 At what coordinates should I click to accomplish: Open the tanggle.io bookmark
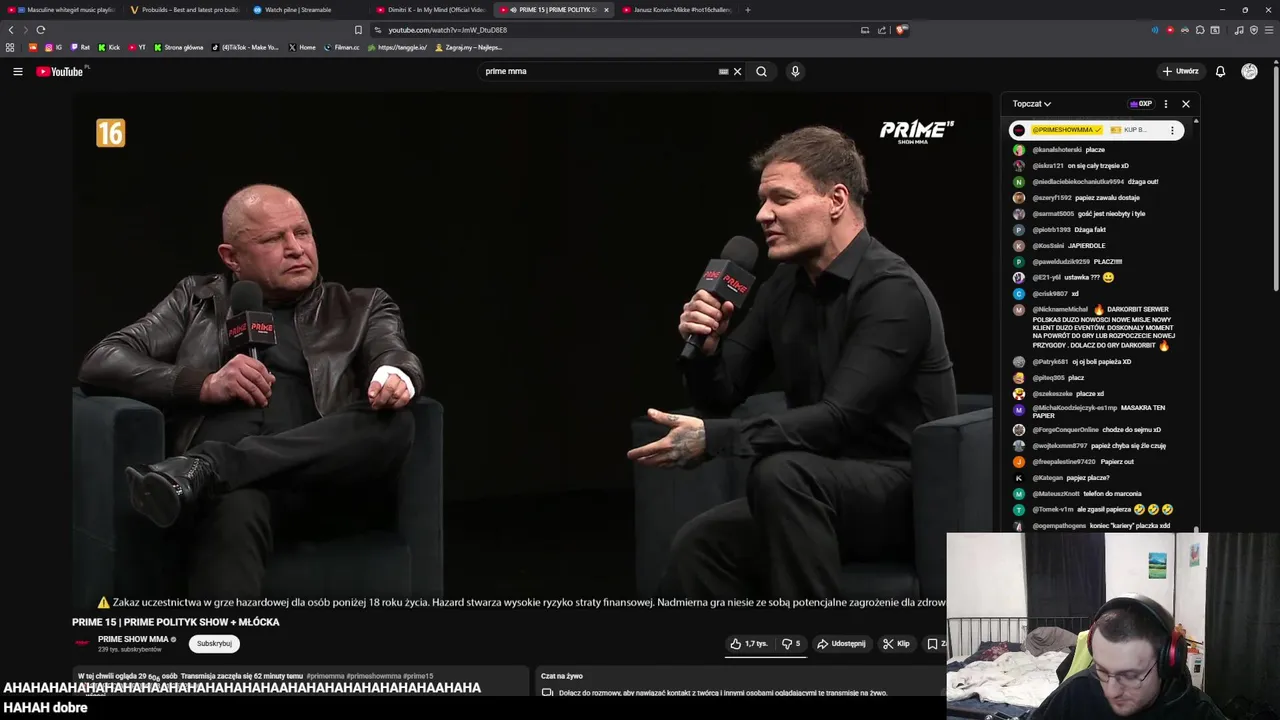(x=398, y=47)
